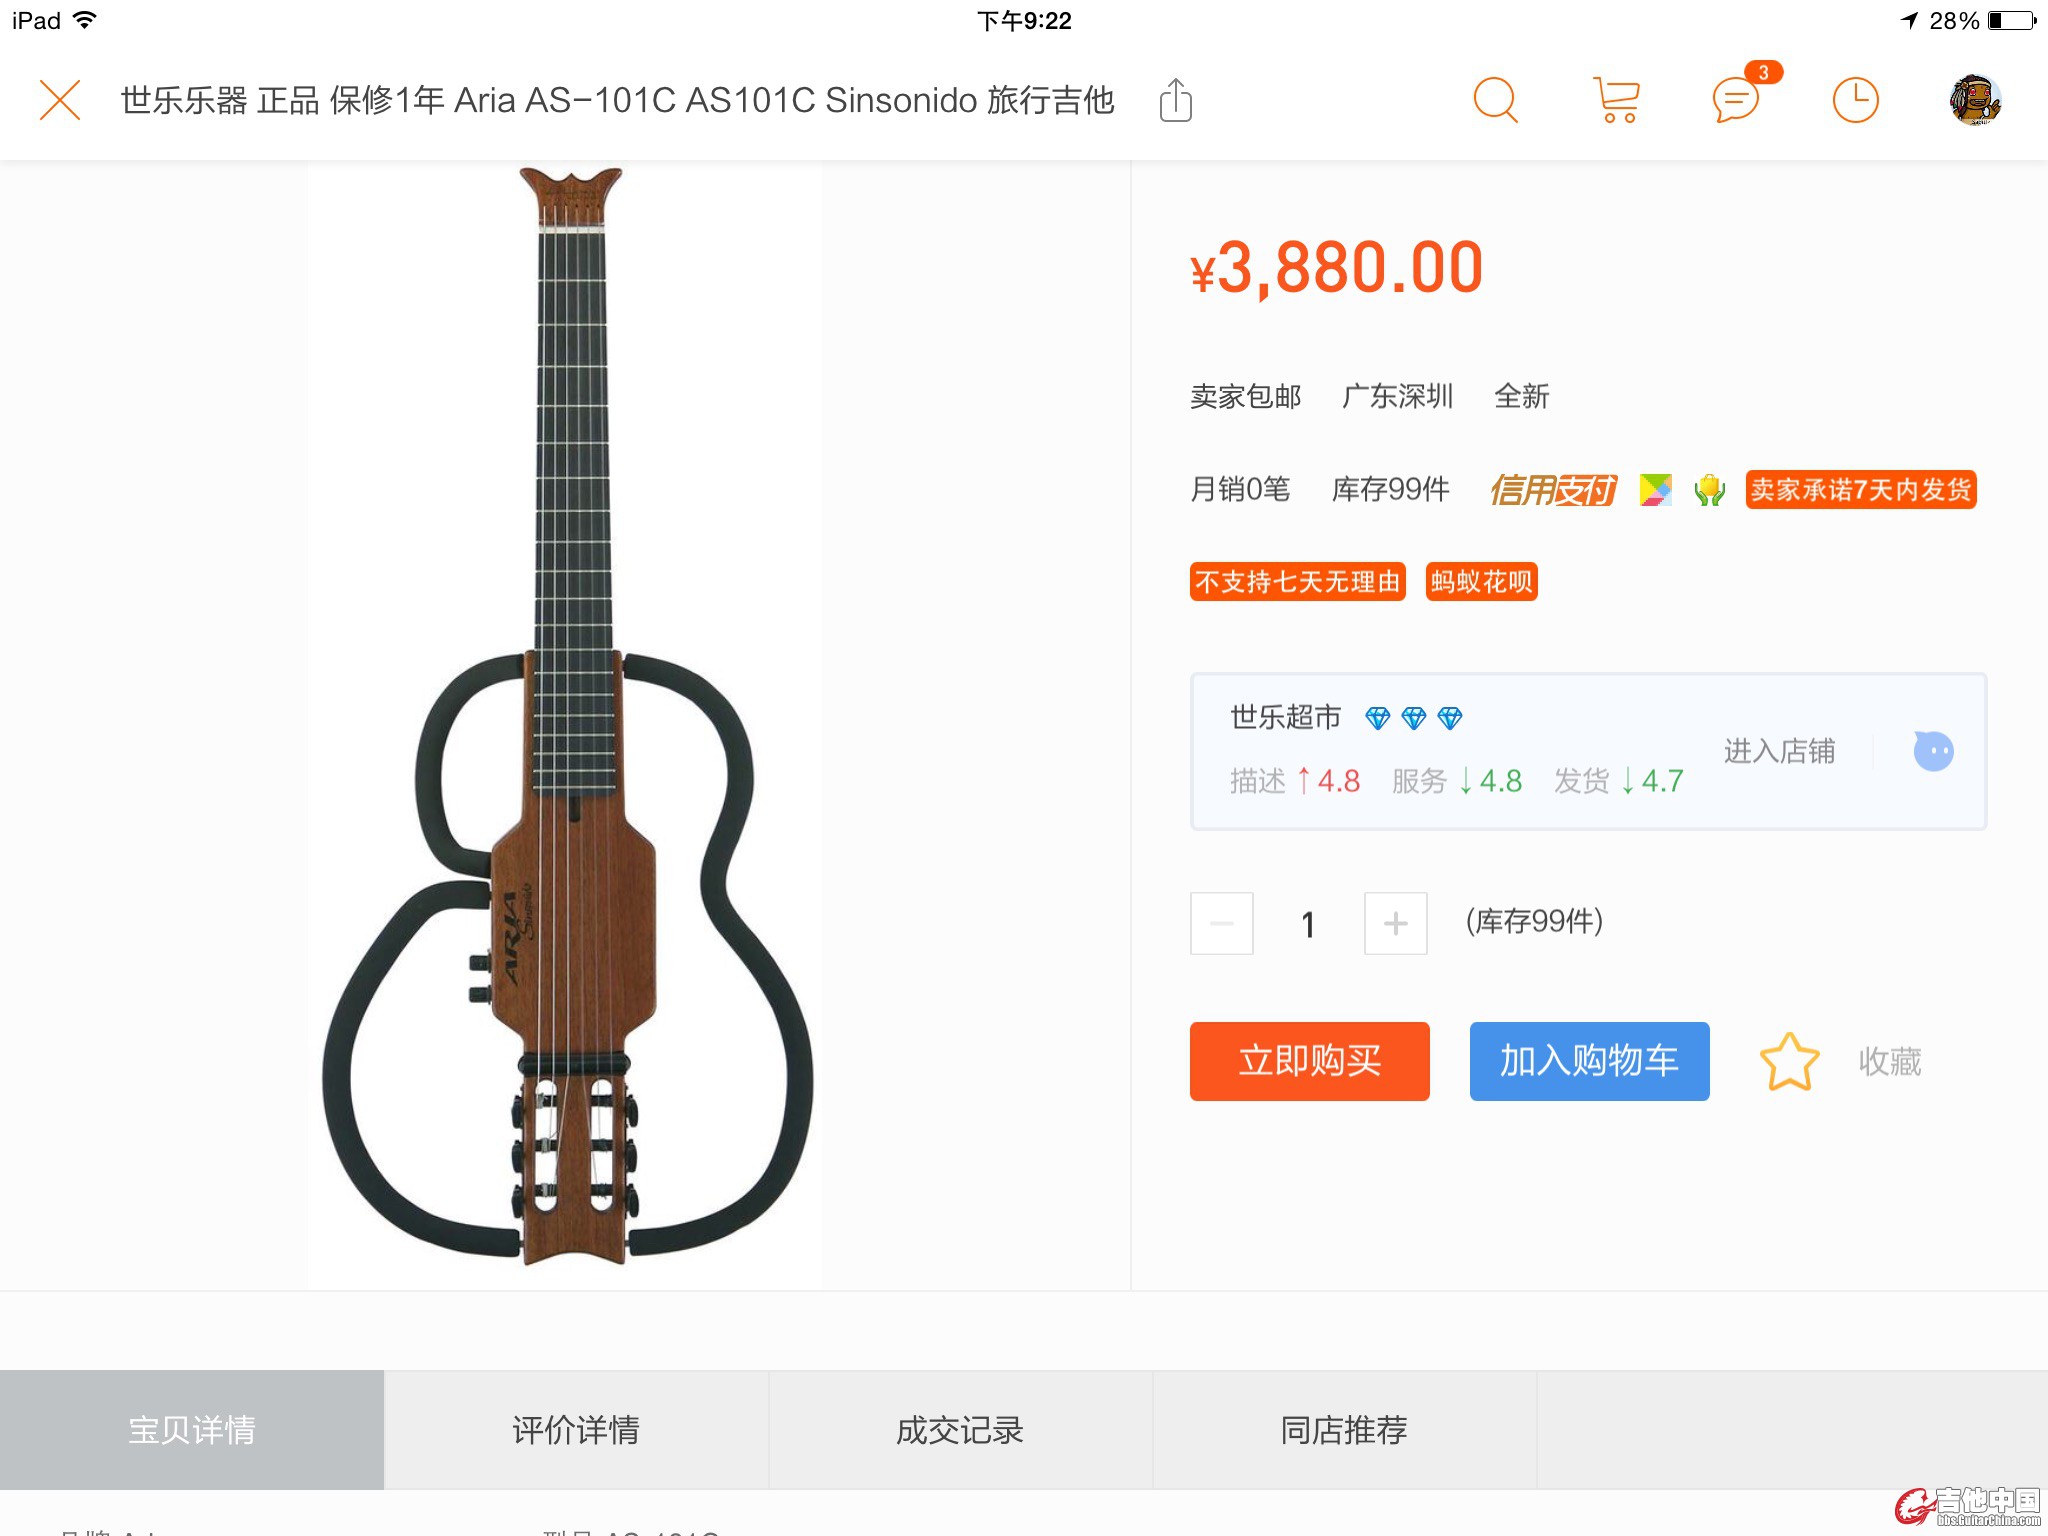Decrease quantity with the minus button
Viewport: 2048px width, 1536px height.
point(1222,923)
